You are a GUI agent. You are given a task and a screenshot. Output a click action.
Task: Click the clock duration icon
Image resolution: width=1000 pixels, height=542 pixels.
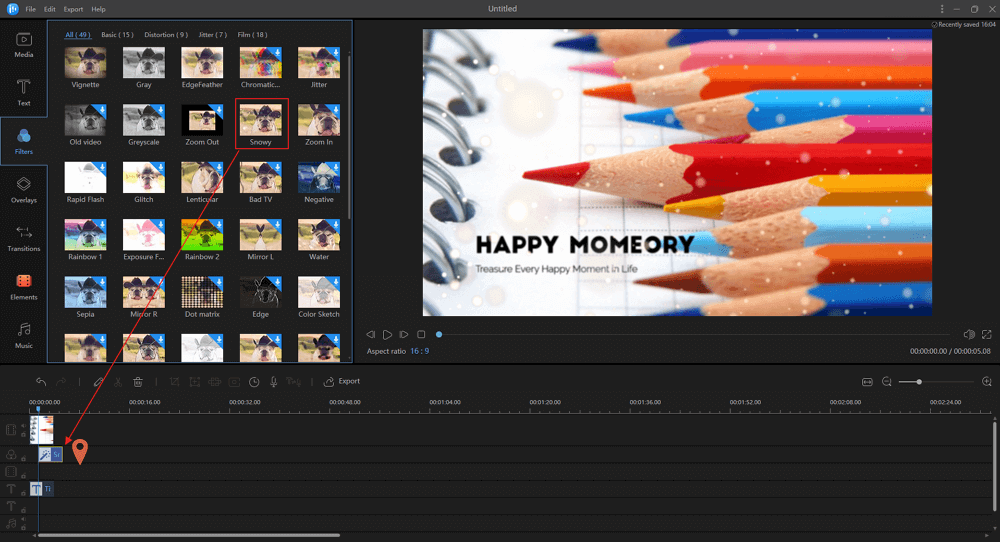[254, 382]
